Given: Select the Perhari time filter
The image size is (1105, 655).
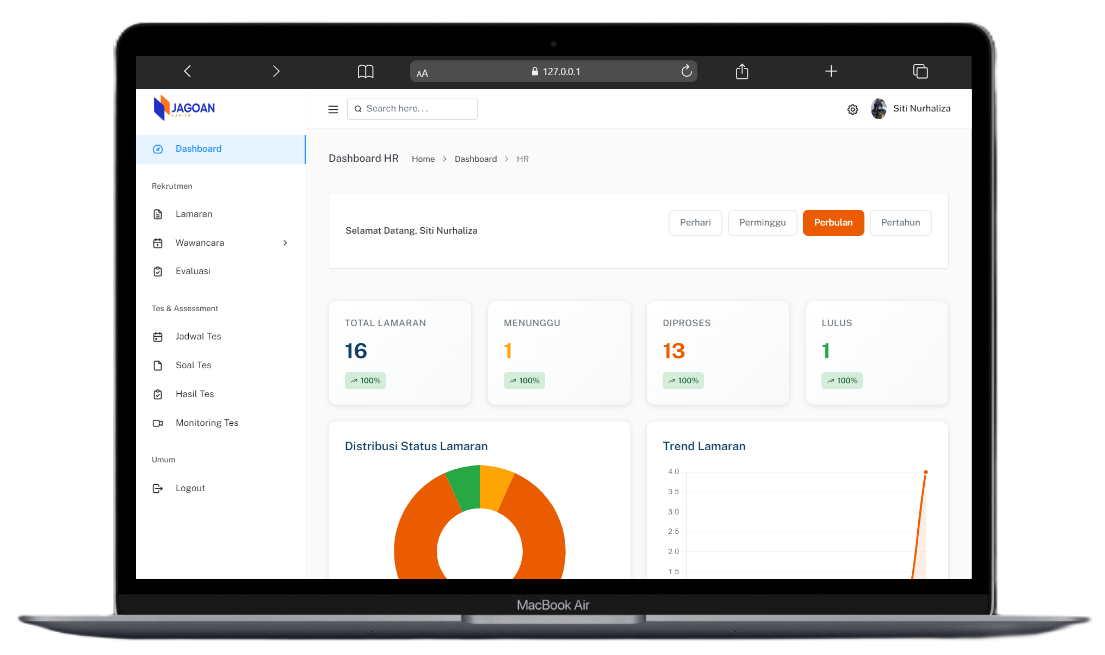Looking at the screenshot, I should click(x=695, y=223).
